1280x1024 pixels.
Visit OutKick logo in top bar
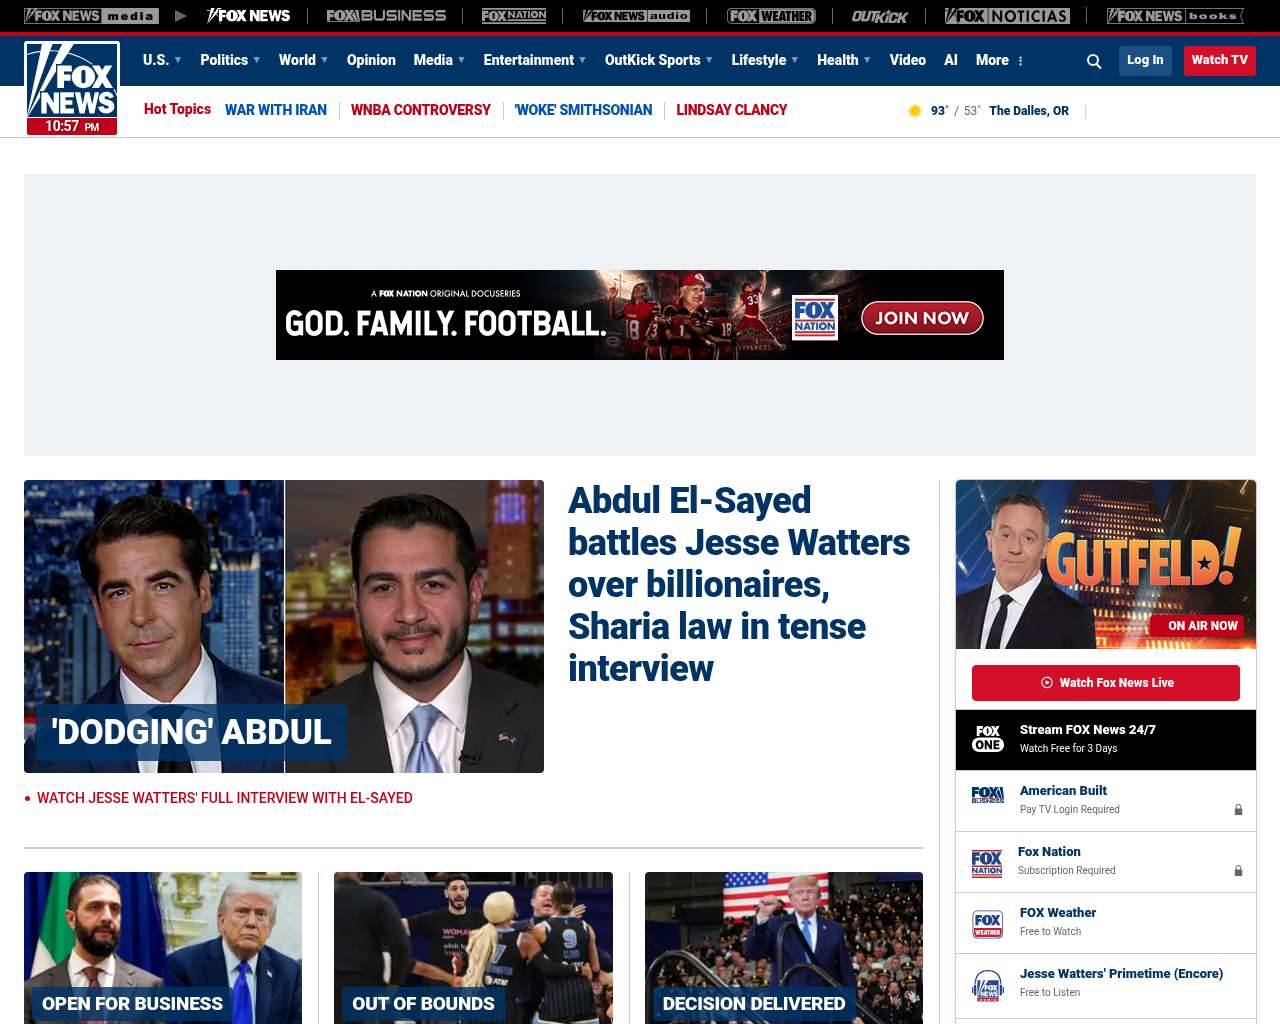(880, 16)
